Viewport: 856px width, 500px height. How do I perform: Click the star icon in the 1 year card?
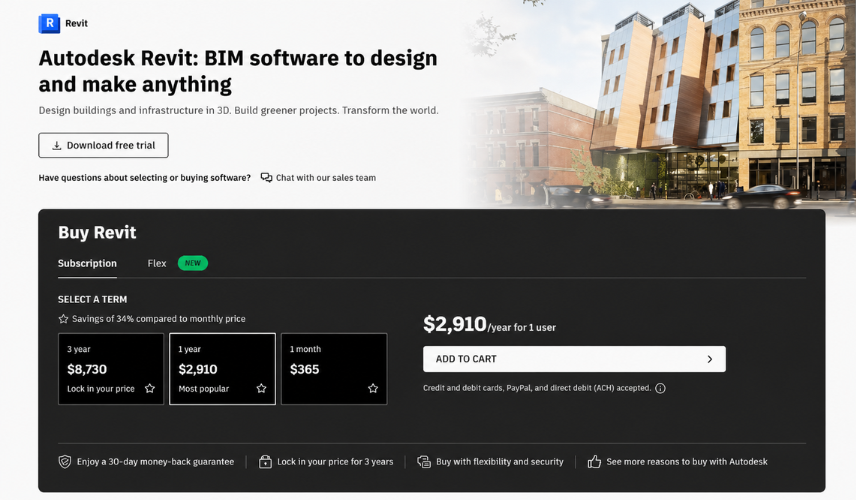261,388
